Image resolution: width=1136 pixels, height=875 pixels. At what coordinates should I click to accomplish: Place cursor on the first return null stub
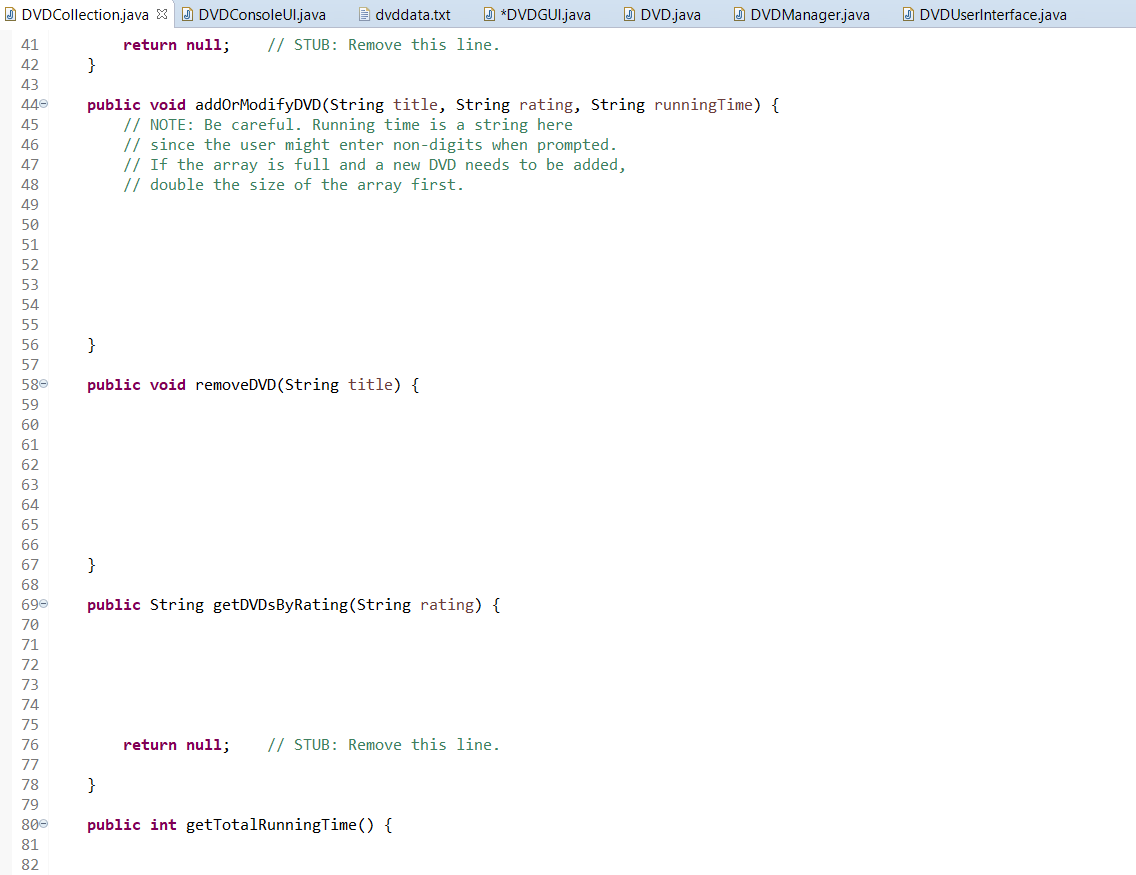point(175,44)
